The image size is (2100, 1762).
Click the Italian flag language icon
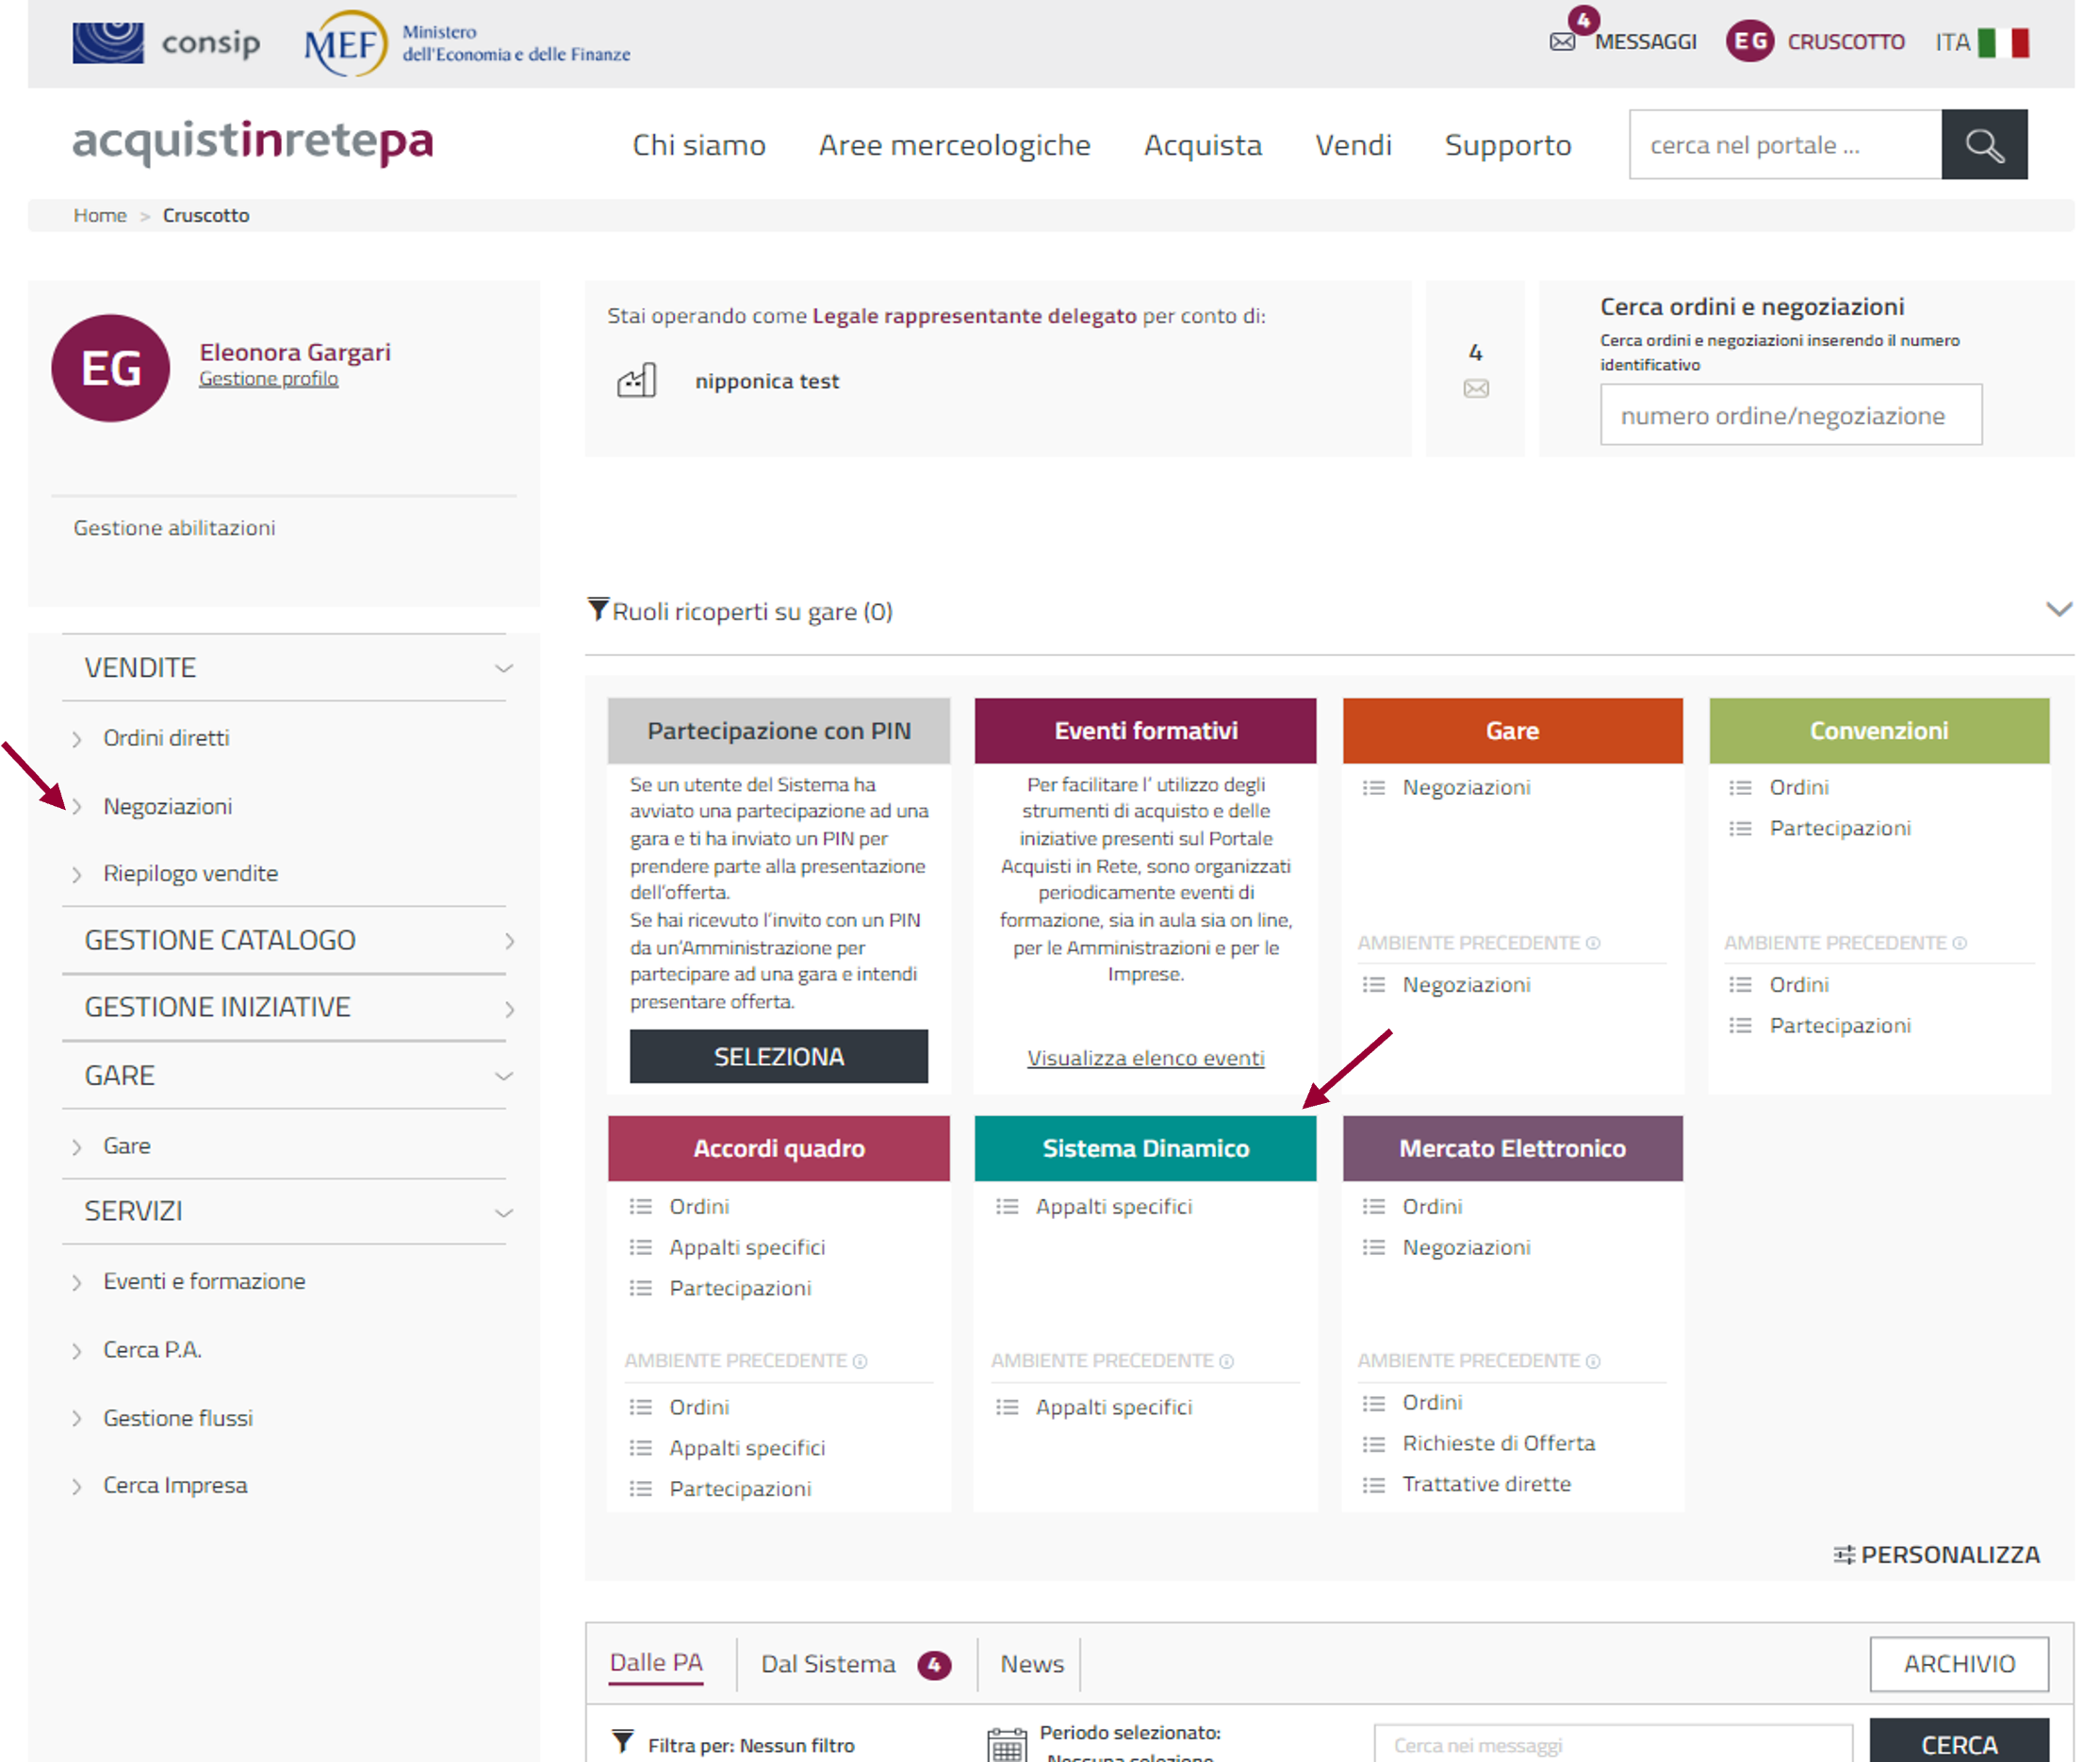pyautogui.click(x=2004, y=42)
